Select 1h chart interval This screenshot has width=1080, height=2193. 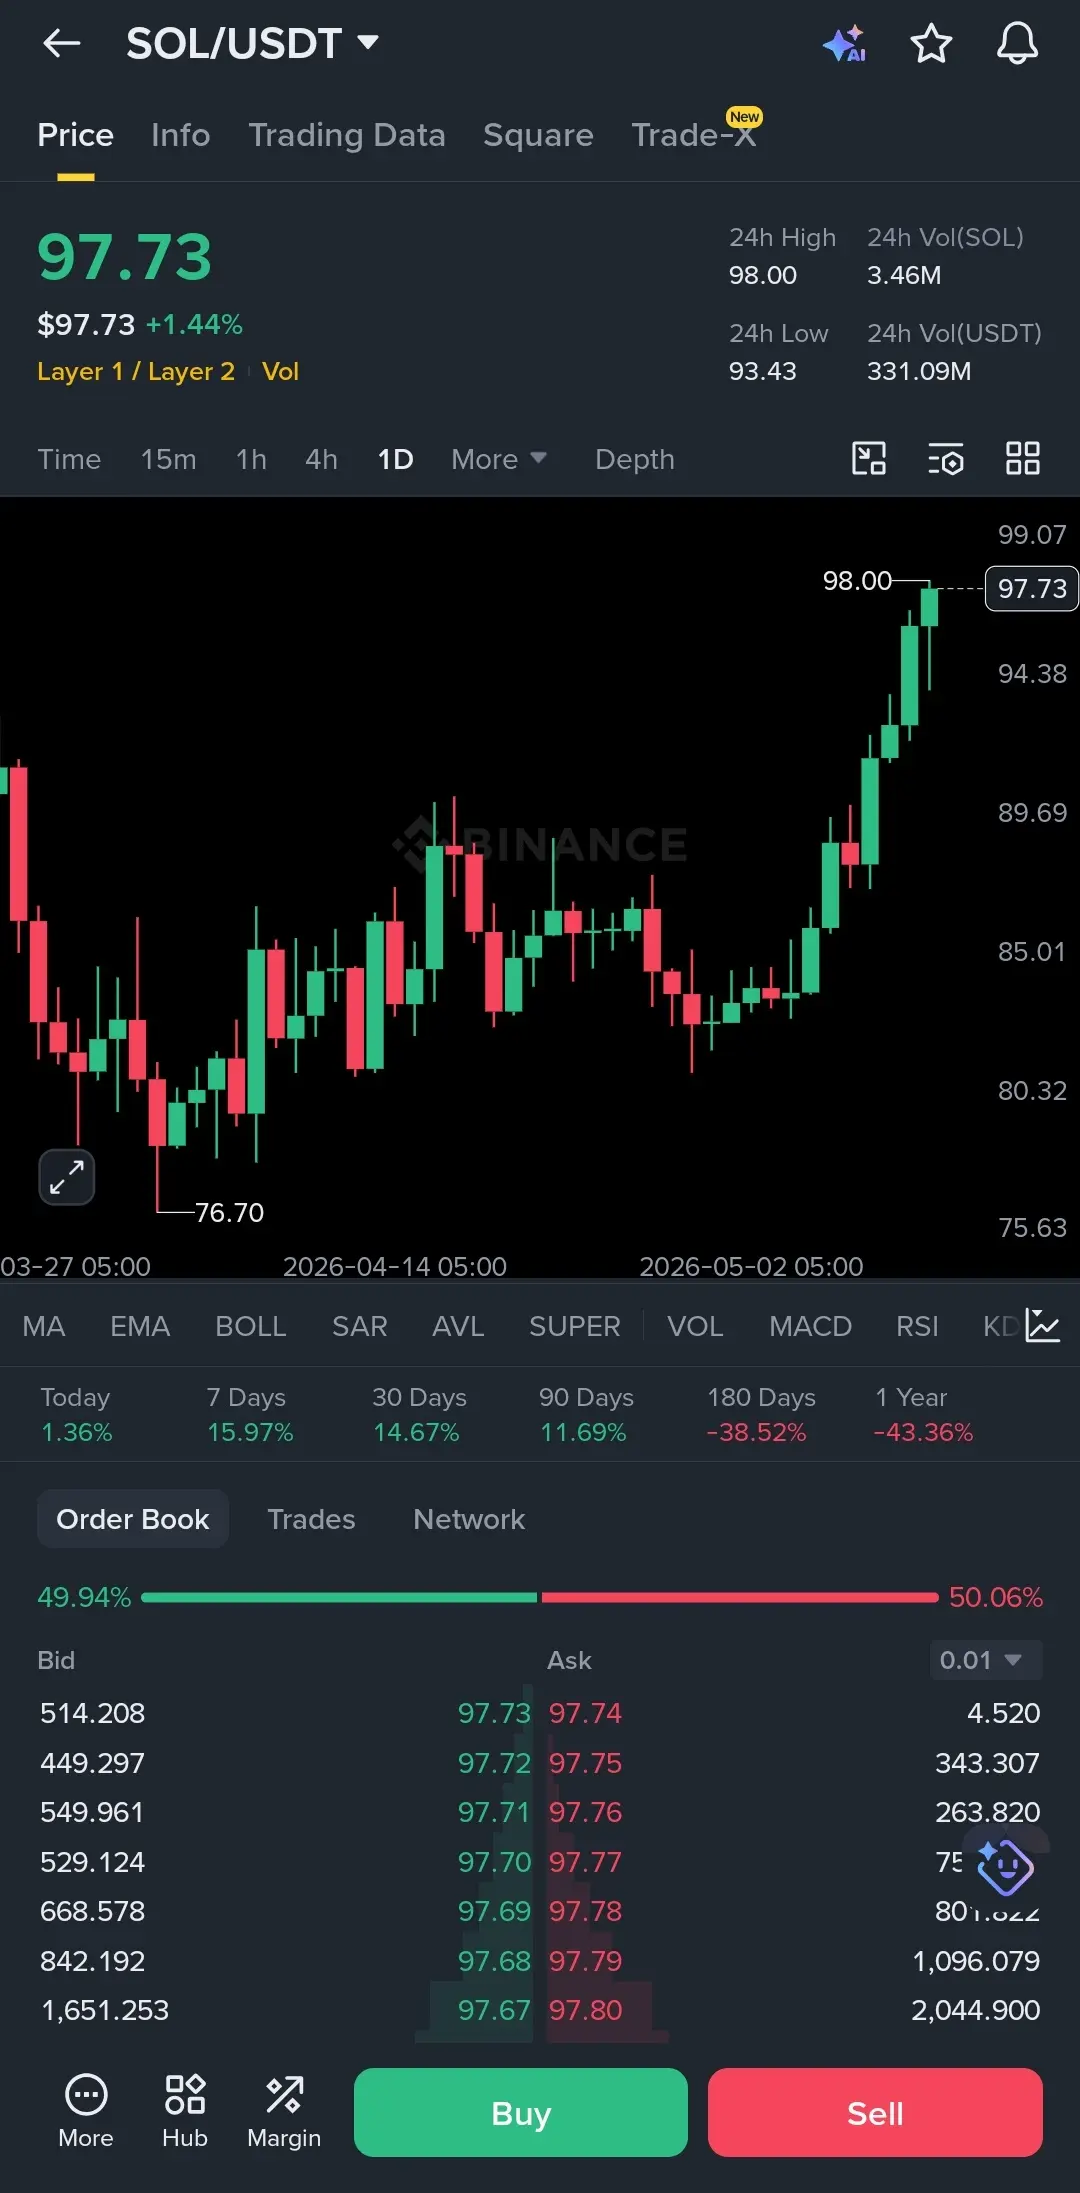(251, 459)
